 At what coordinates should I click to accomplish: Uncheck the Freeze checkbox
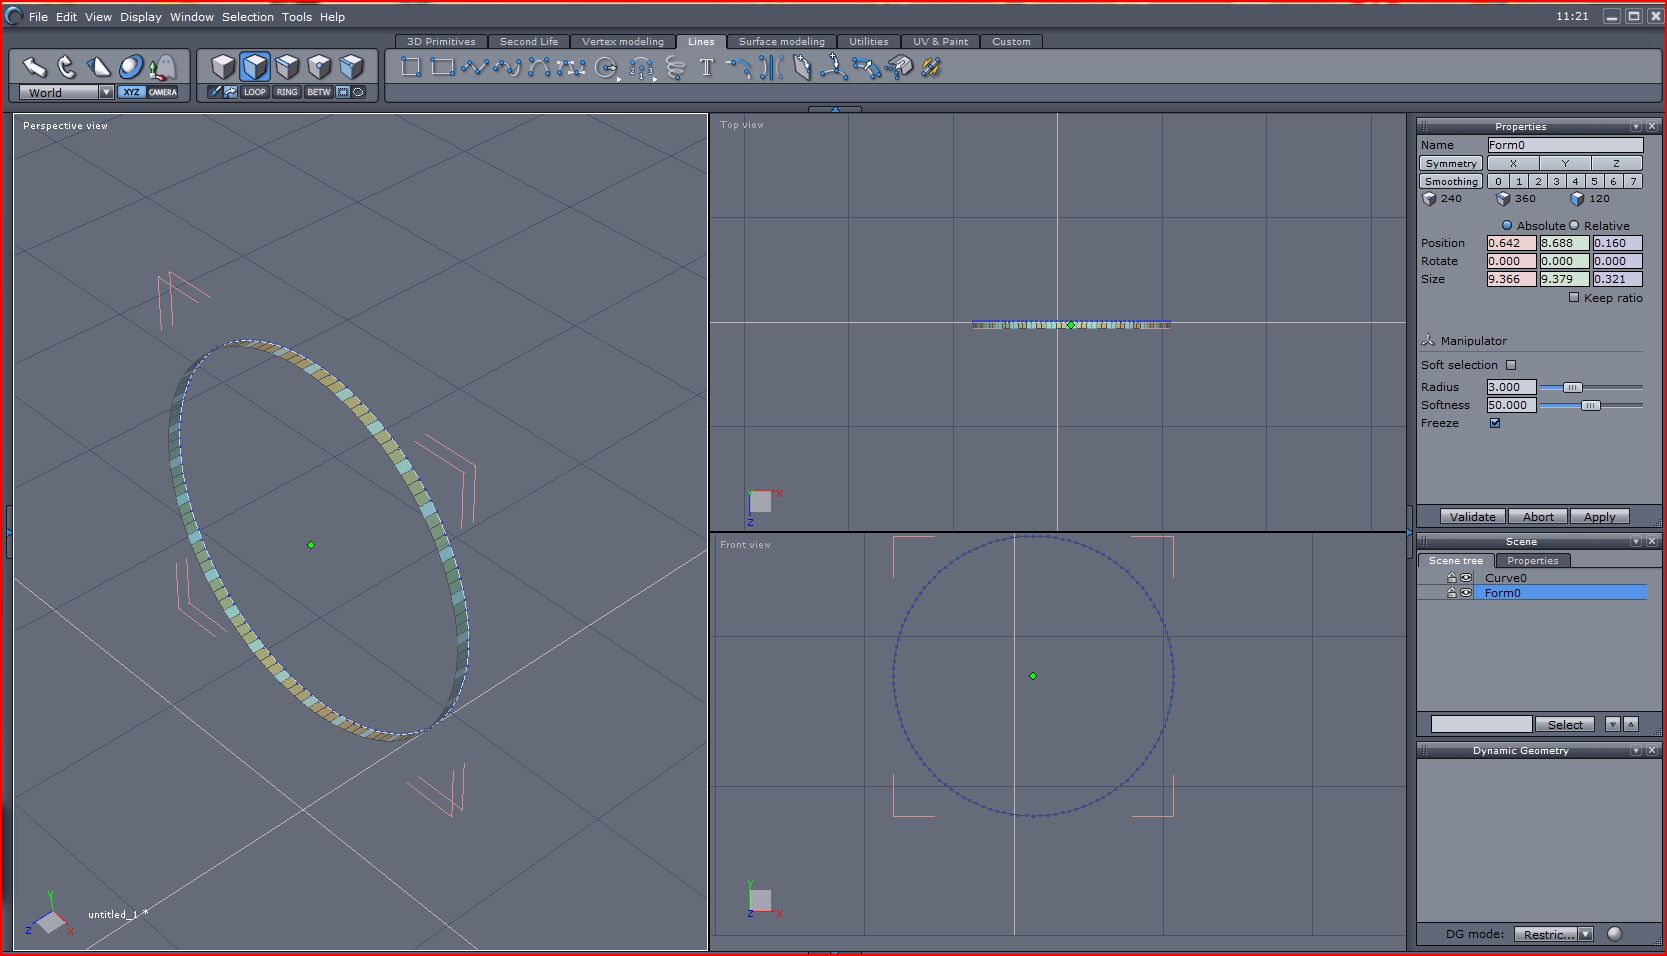[1495, 423]
